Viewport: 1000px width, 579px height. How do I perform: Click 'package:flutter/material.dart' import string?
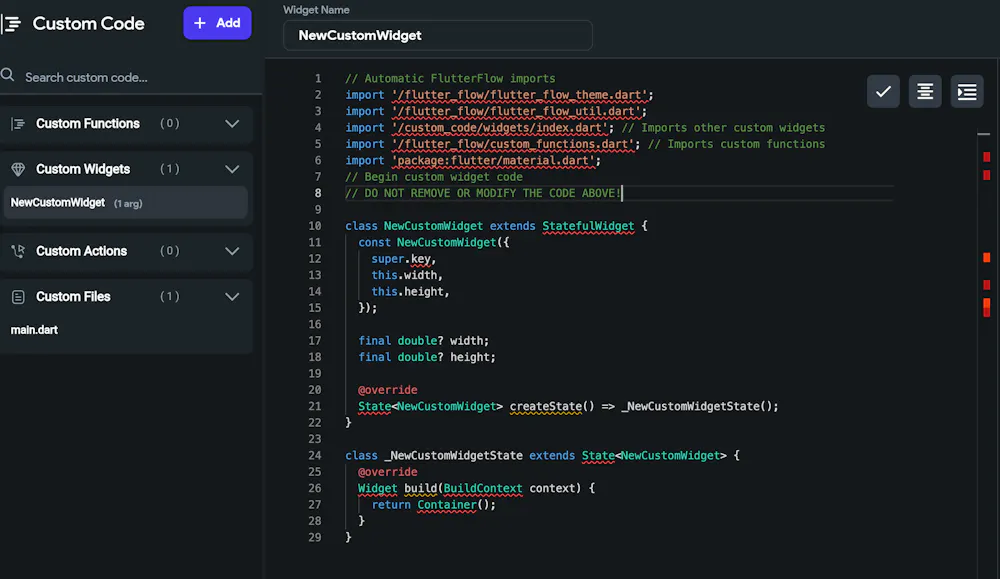tap(494, 161)
